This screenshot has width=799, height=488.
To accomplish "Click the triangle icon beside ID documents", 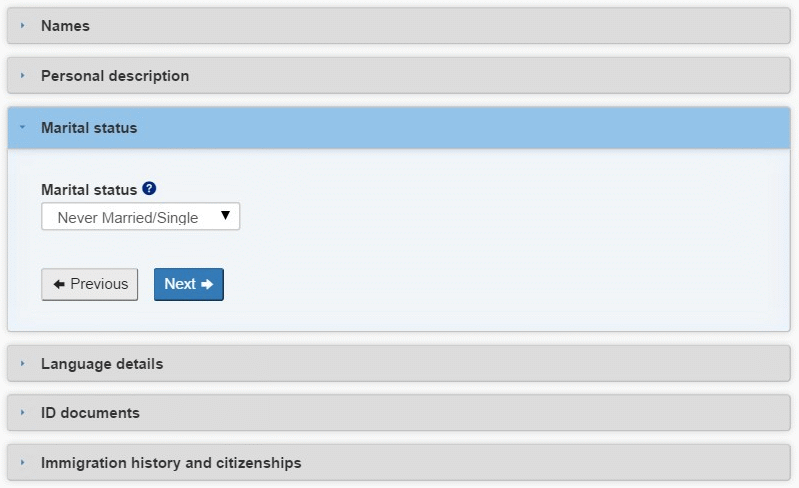I will pos(22,412).
